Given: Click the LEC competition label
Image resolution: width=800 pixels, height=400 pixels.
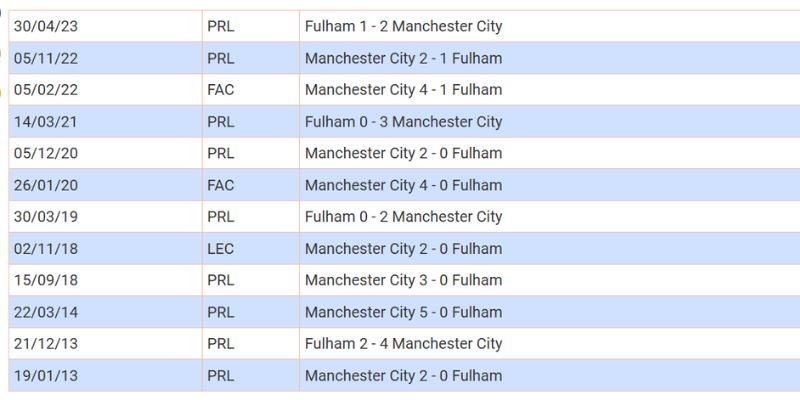Looking at the screenshot, I should [x=220, y=249].
